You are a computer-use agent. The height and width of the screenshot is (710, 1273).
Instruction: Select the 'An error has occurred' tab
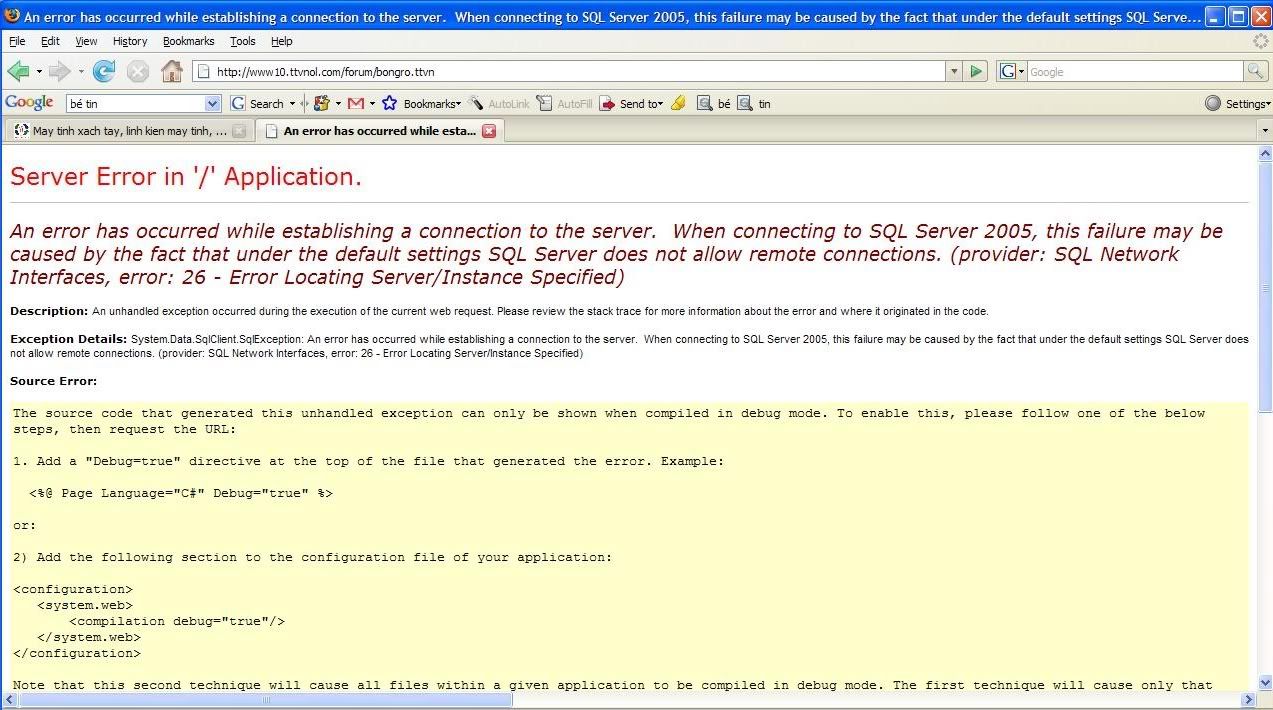pos(379,131)
